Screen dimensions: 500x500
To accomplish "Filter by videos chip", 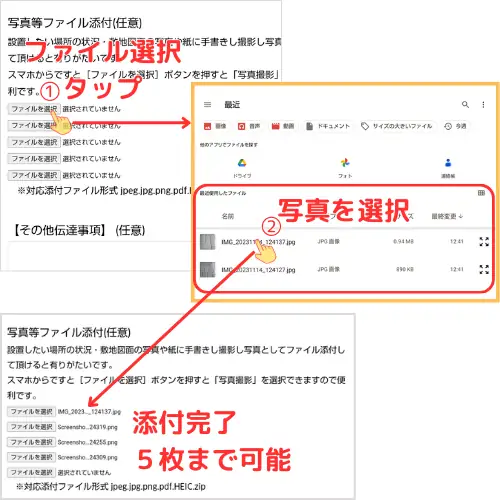I will click(x=283, y=126).
